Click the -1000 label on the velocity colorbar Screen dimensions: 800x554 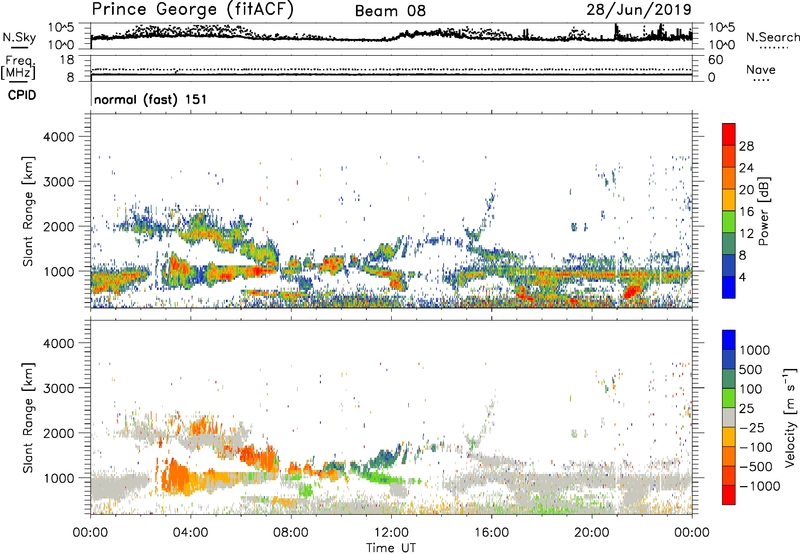click(759, 486)
